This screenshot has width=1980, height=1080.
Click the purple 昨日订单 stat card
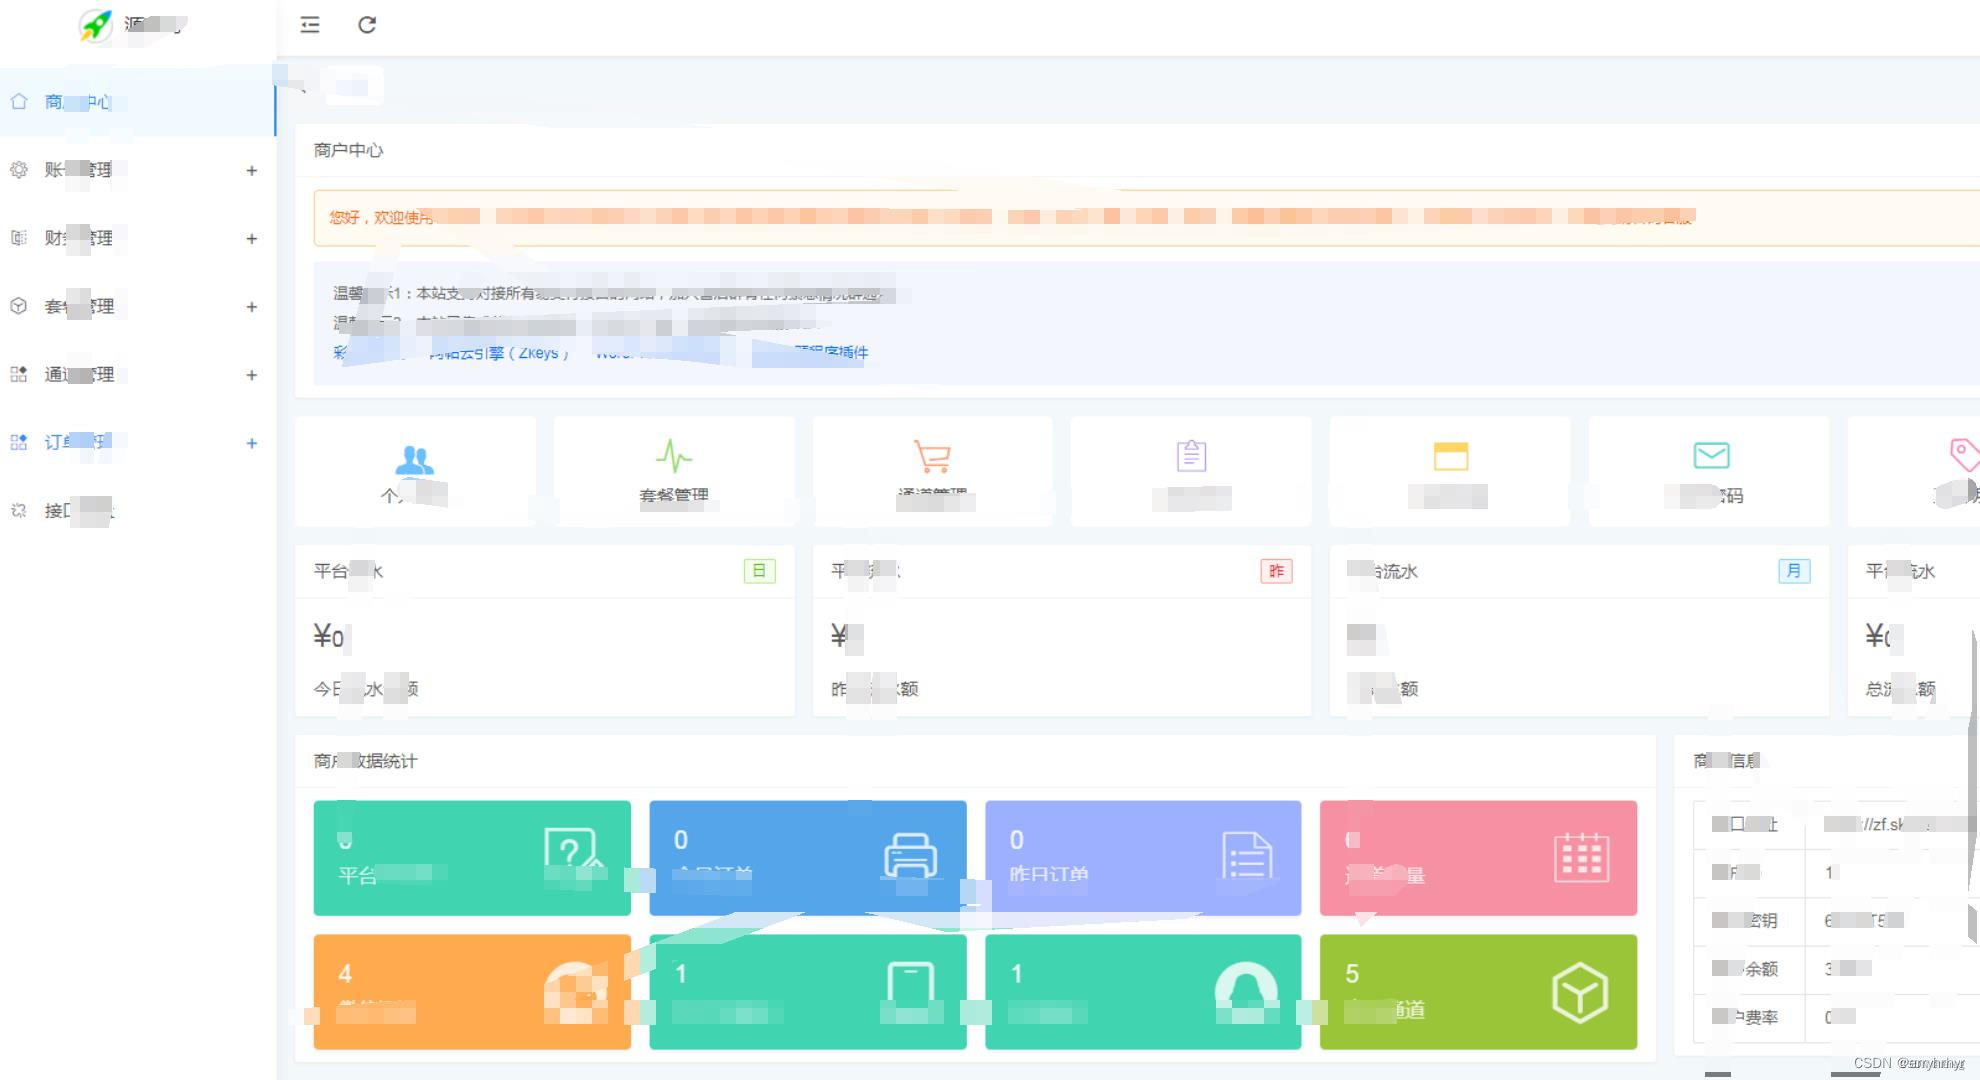pos(1142,858)
